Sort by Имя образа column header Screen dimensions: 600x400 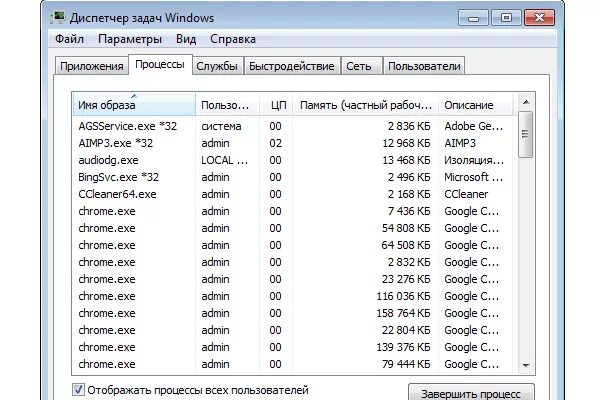tap(134, 104)
